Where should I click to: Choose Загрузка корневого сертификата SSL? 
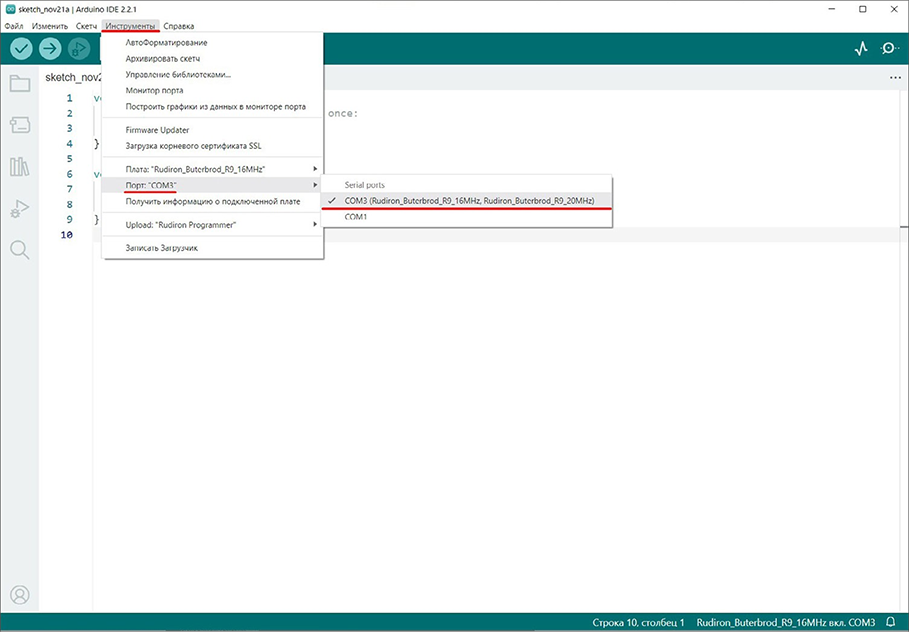(212, 146)
